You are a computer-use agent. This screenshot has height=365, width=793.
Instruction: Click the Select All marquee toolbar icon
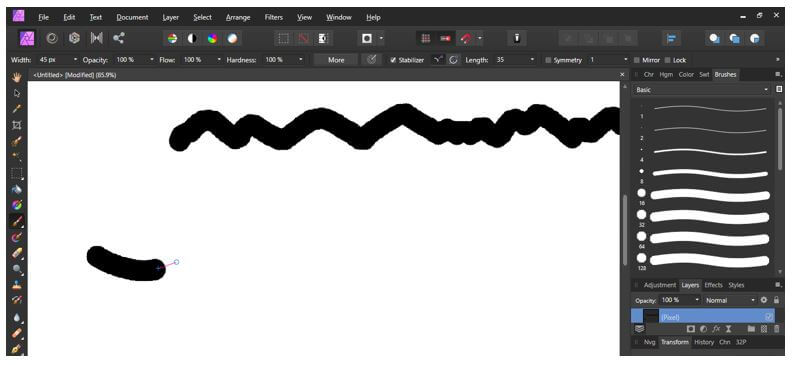pos(284,38)
